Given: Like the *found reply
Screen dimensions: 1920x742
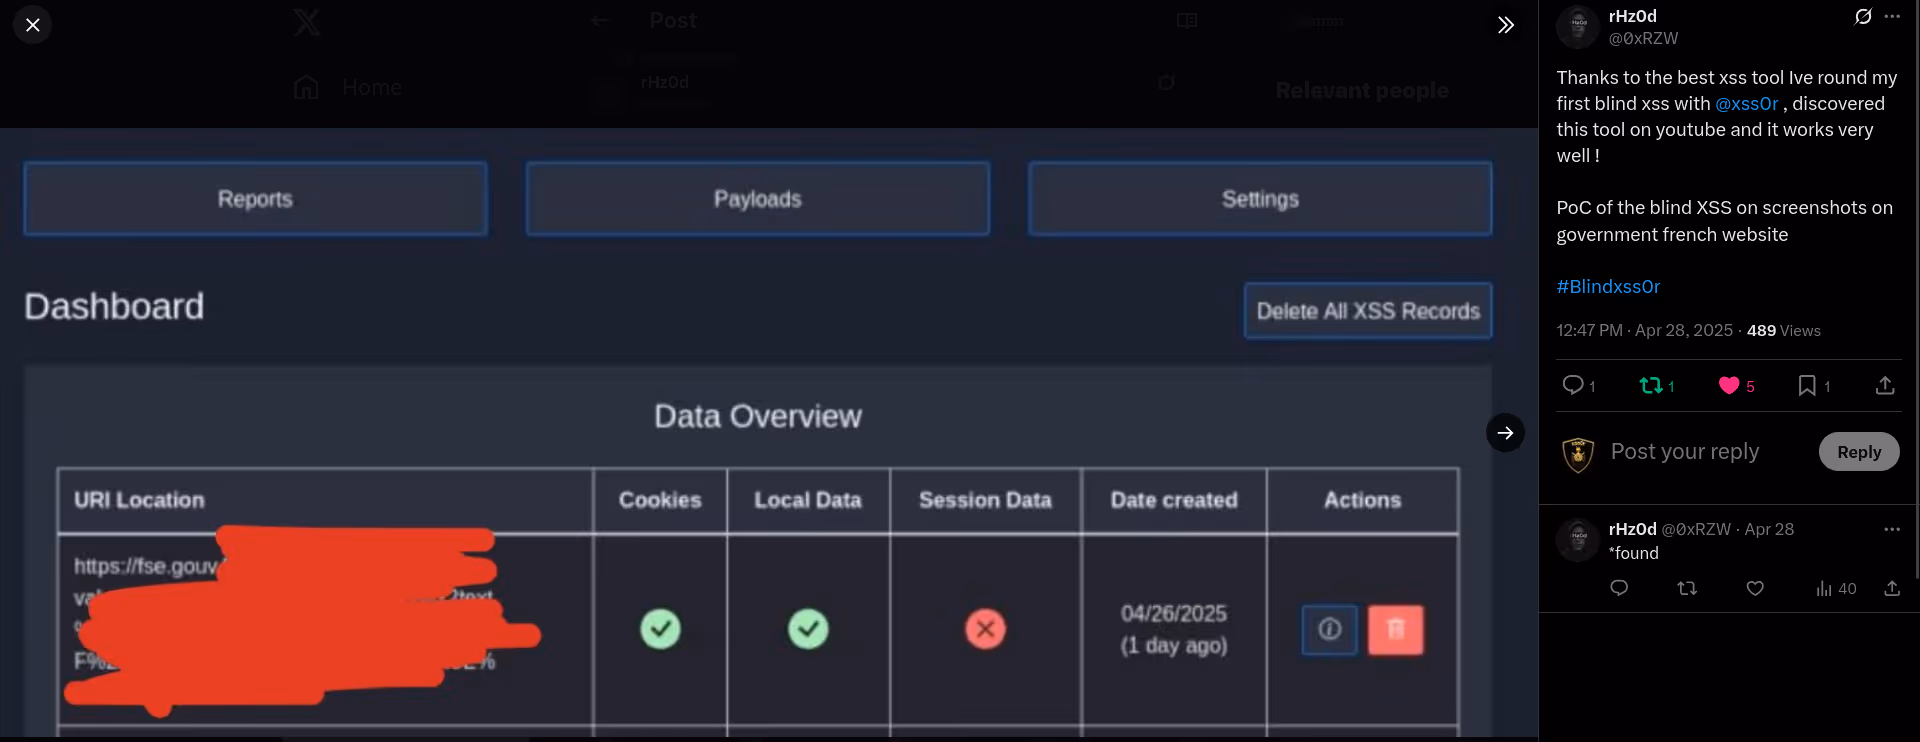Looking at the screenshot, I should (x=1755, y=588).
